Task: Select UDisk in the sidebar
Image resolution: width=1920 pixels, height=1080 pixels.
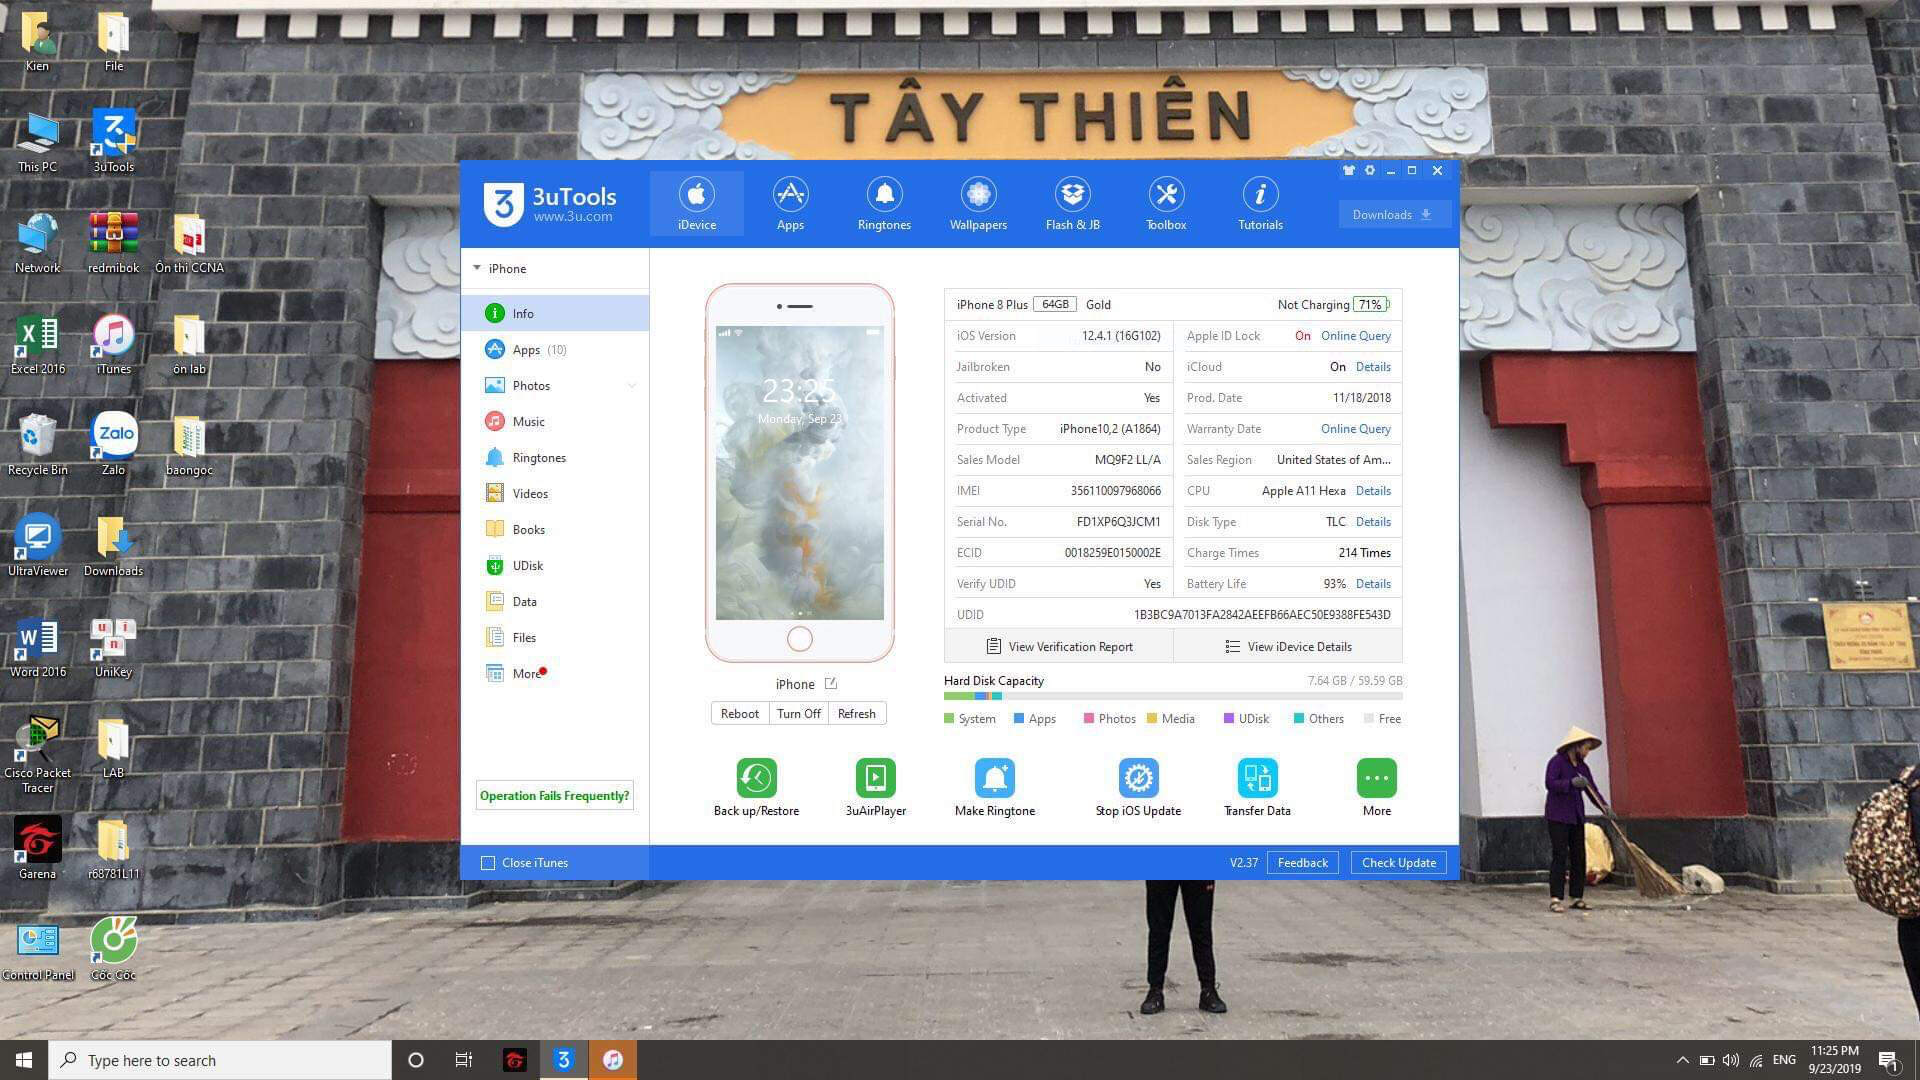Action: (527, 566)
